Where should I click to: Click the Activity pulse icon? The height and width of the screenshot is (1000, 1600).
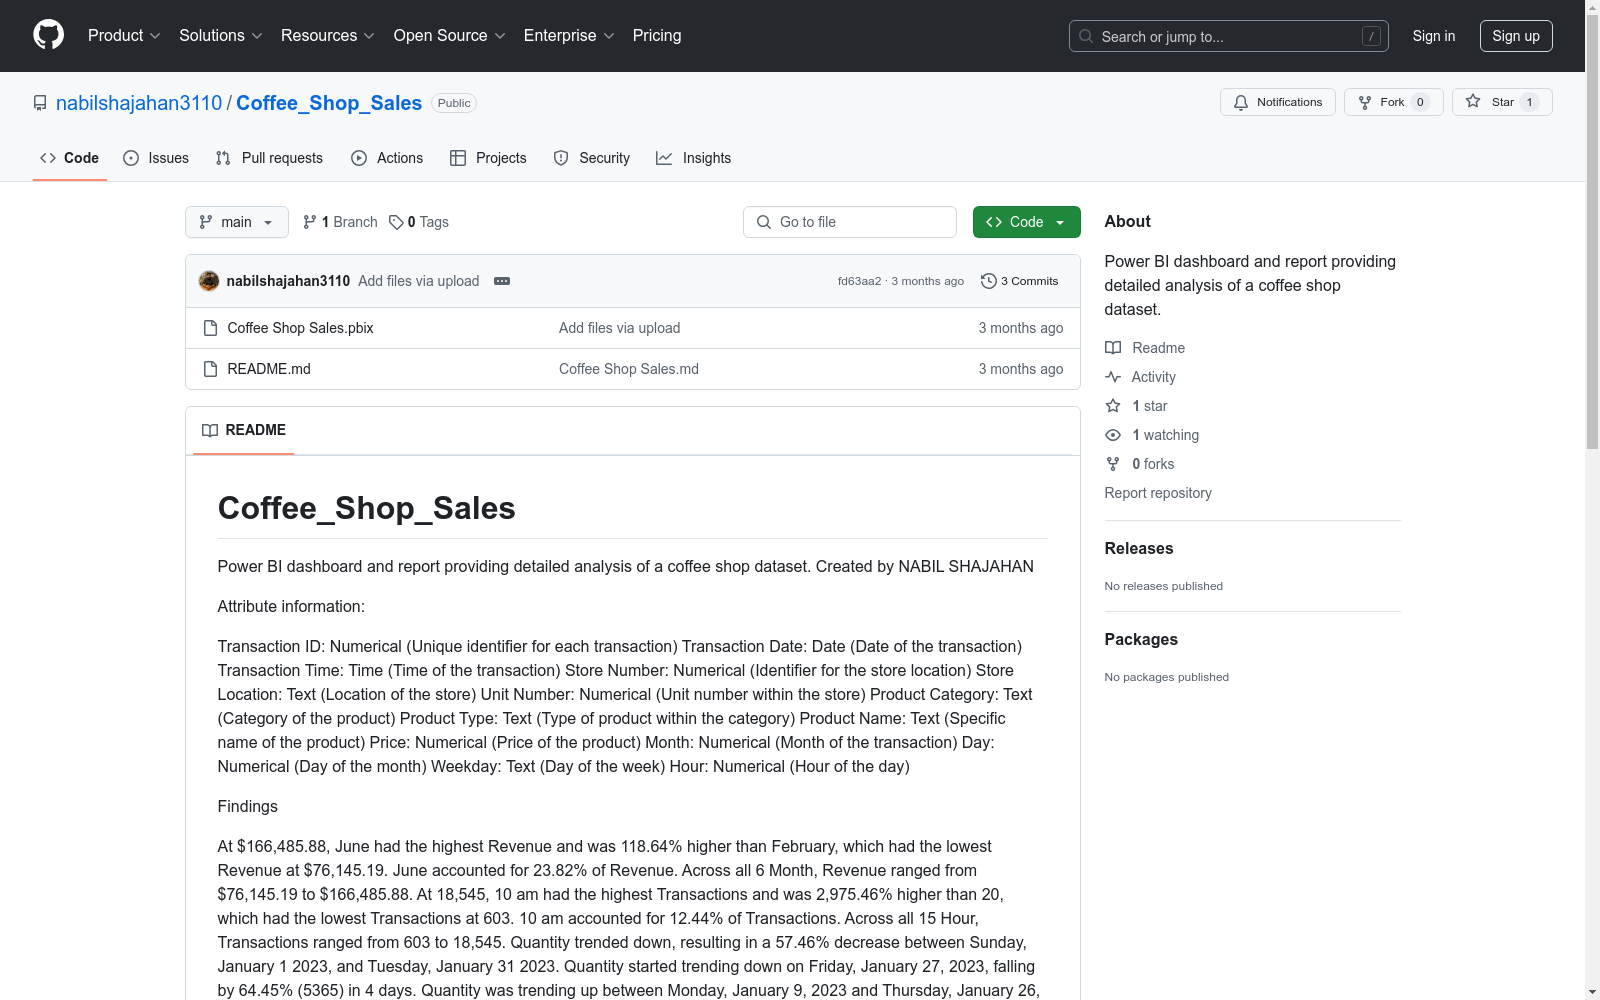1113,377
